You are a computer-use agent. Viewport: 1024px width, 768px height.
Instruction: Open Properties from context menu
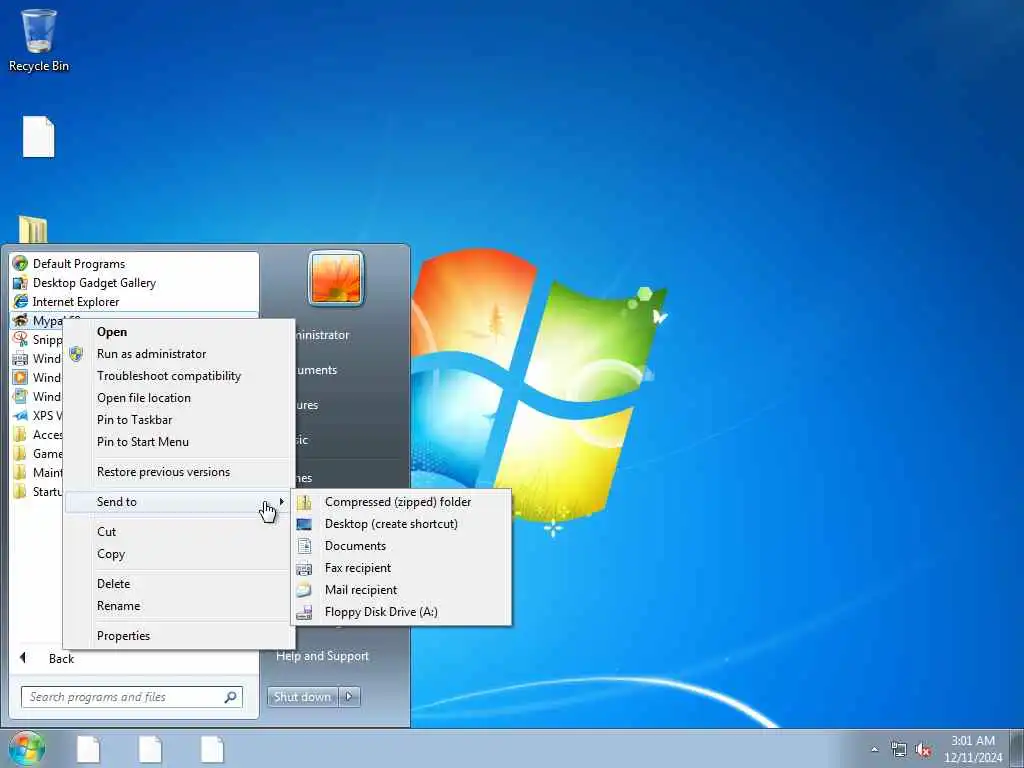point(123,636)
